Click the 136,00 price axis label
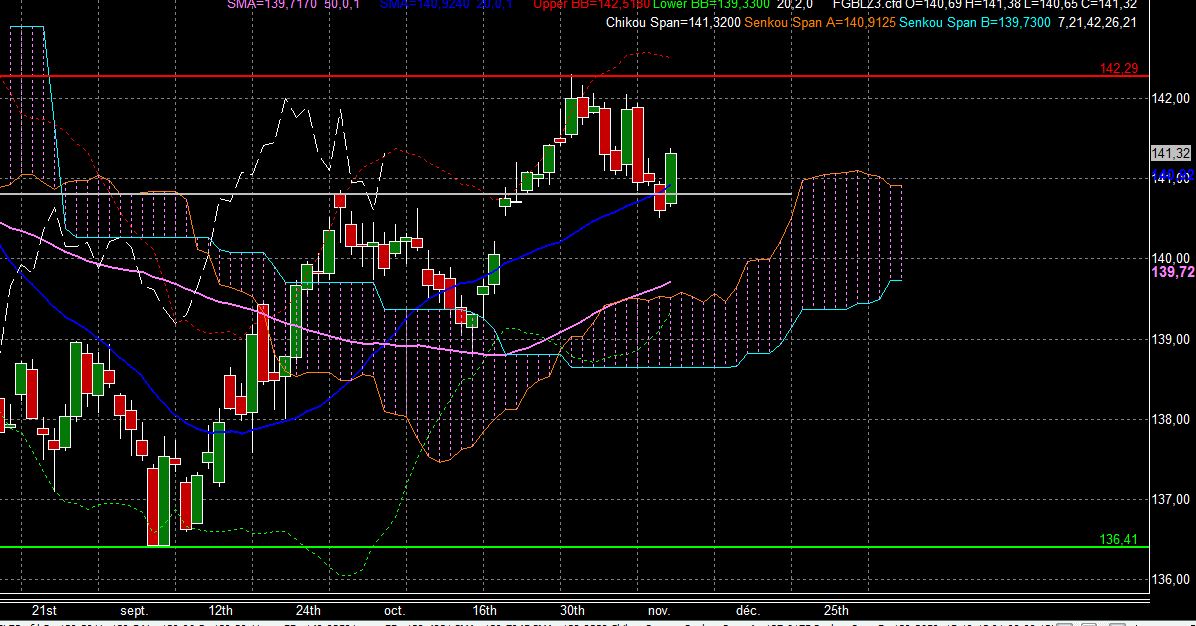 [x=1171, y=579]
